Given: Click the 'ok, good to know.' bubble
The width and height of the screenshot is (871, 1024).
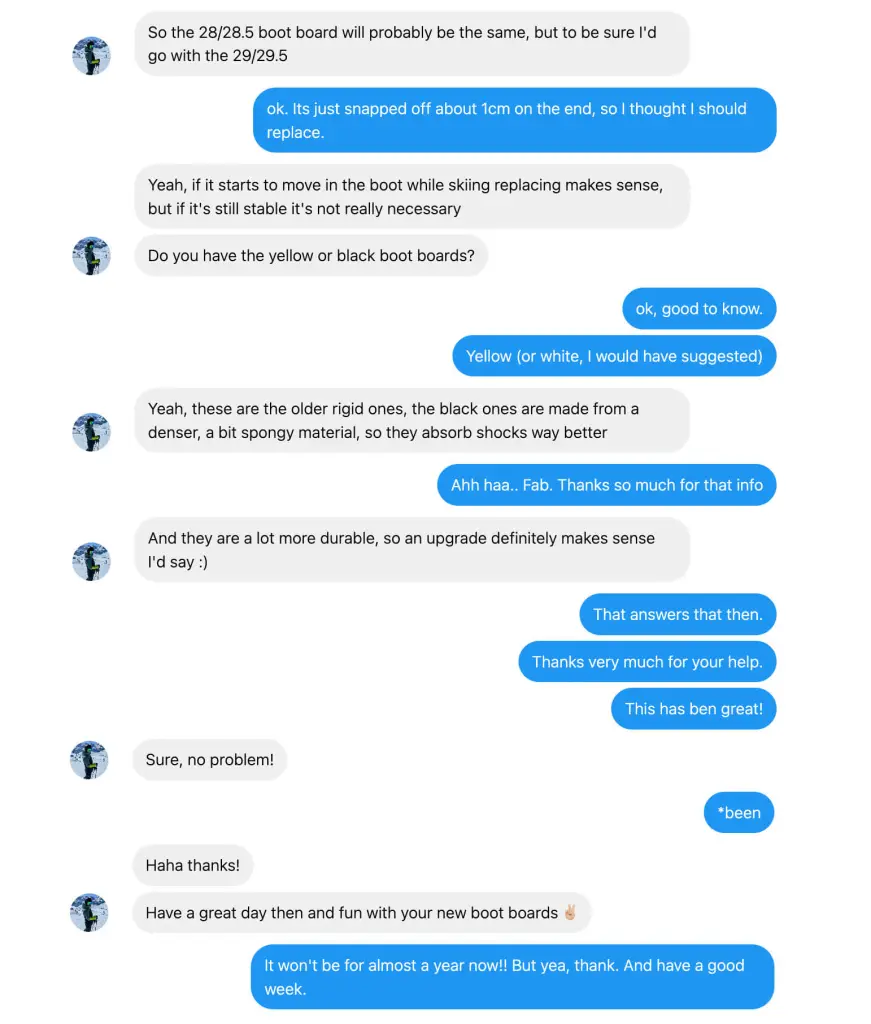Looking at the screenshot, I should pos(698,309).
